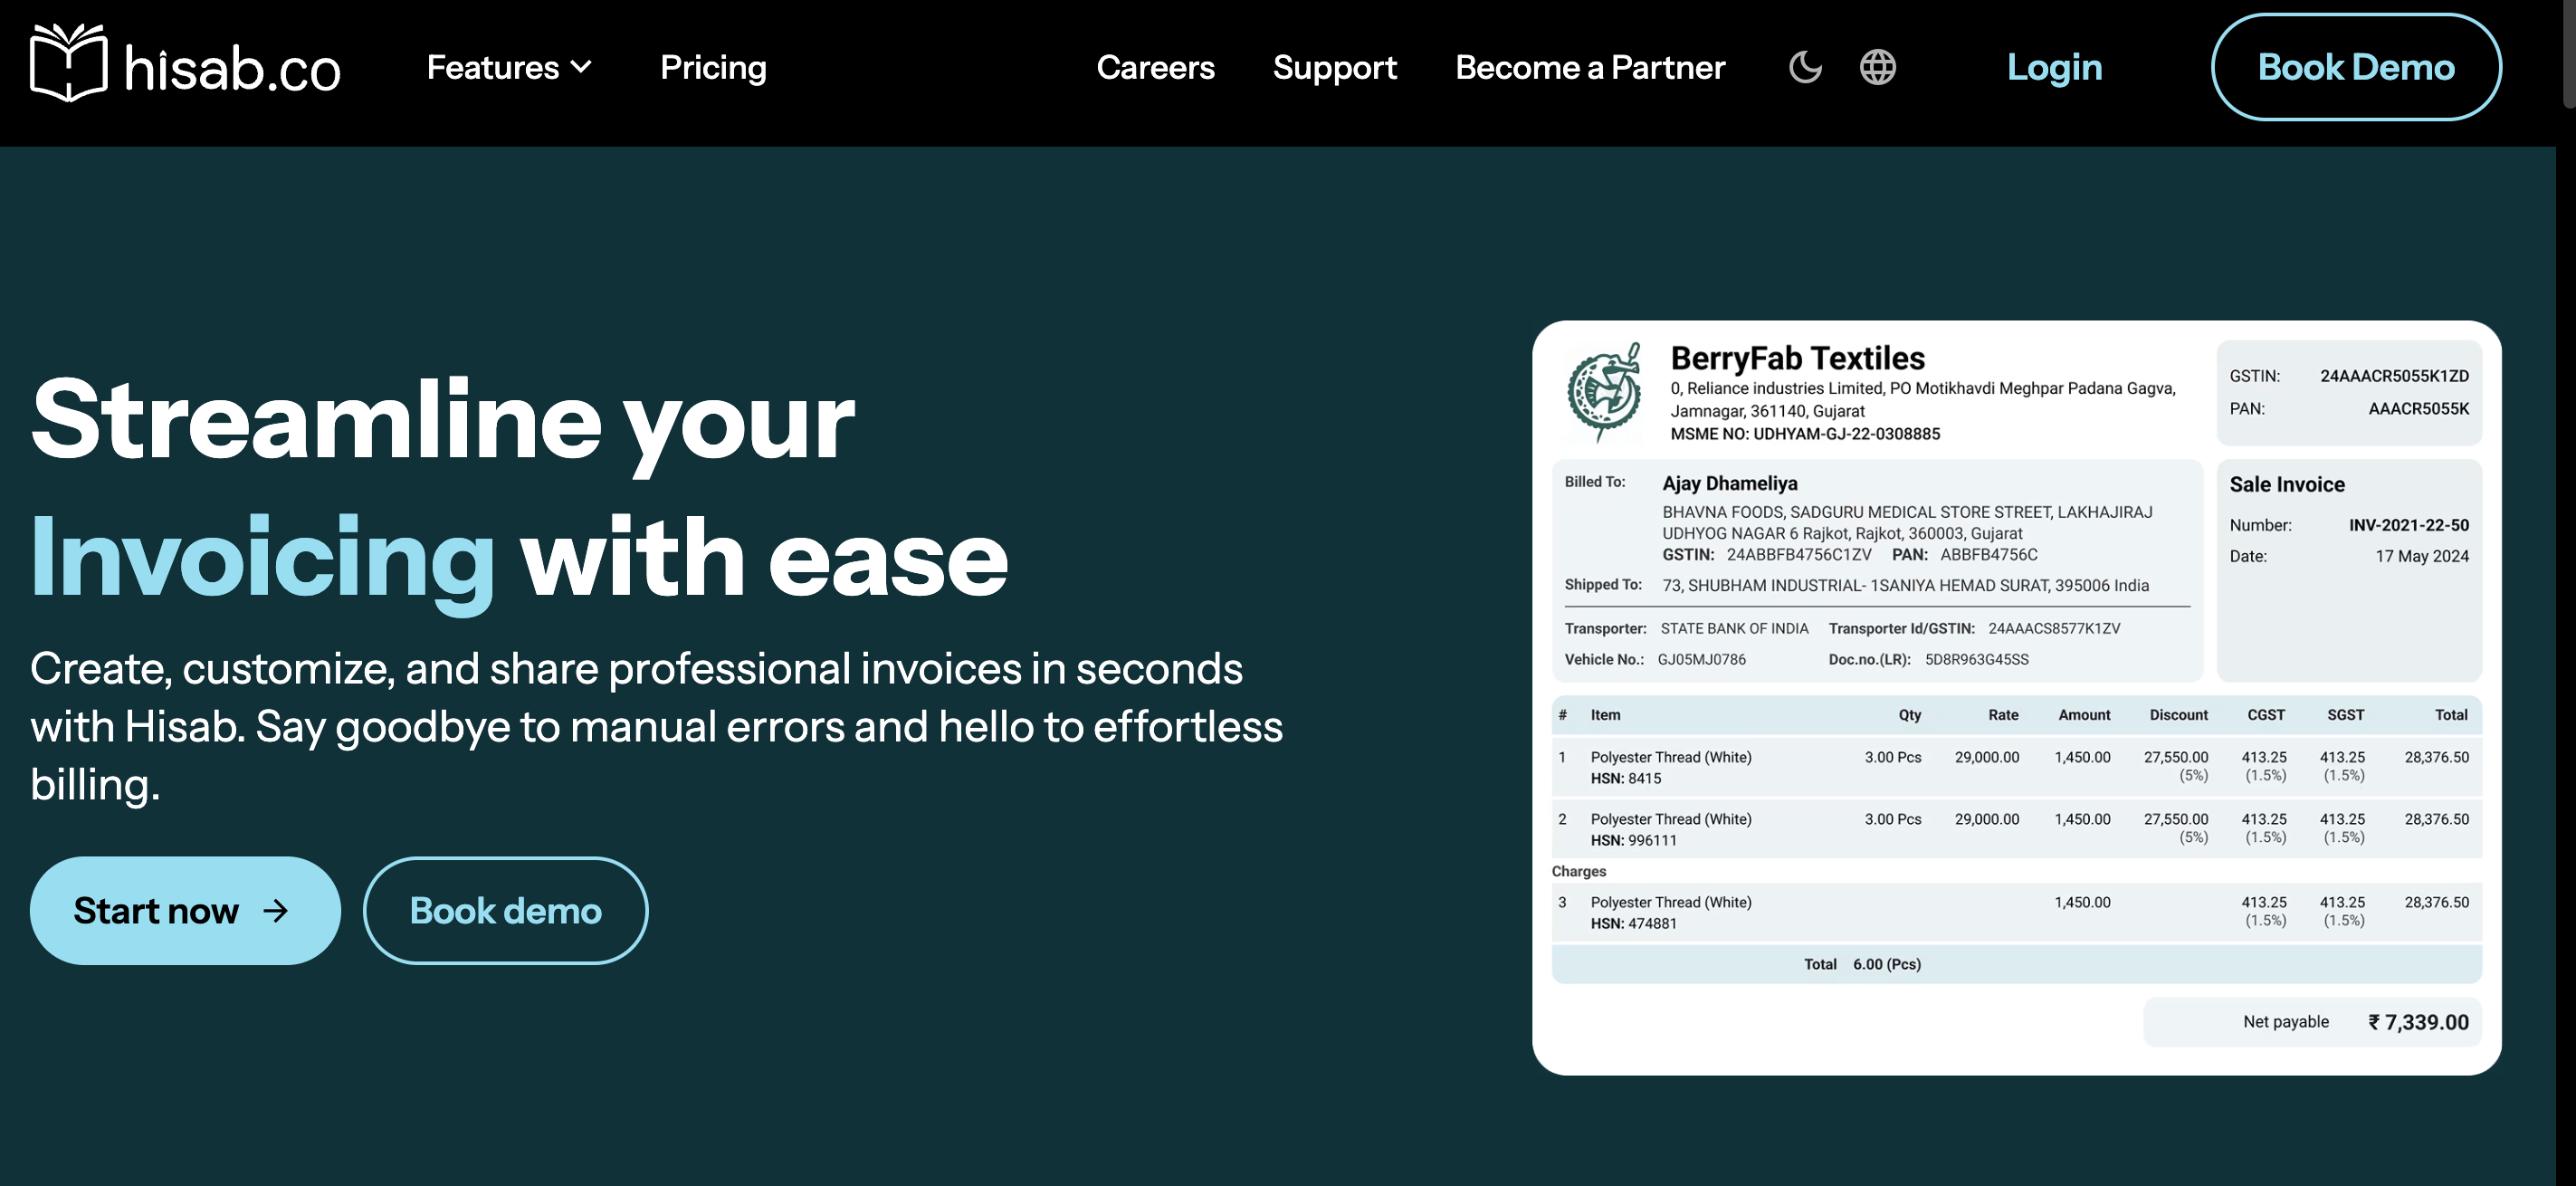Select the Doc.no 5D8R963G45SS
Screen dimensions: 2576x1186
(1976, 659)
